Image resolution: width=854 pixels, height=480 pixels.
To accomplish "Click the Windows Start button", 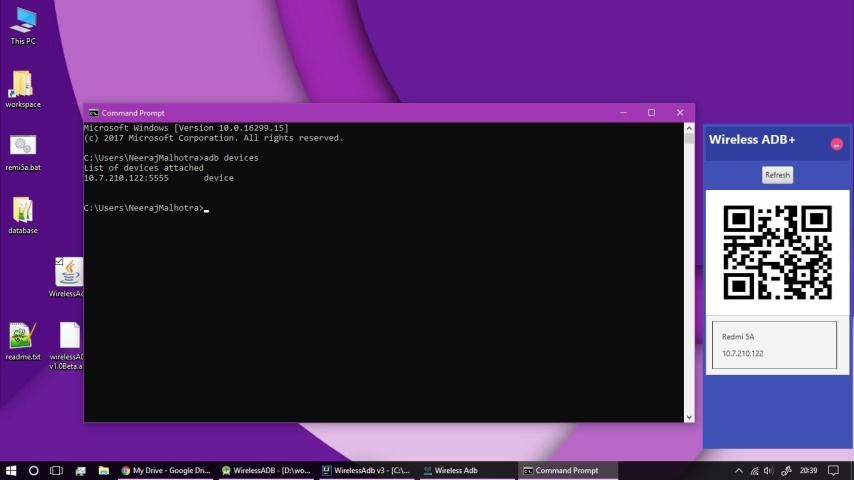I will (12, 470).
